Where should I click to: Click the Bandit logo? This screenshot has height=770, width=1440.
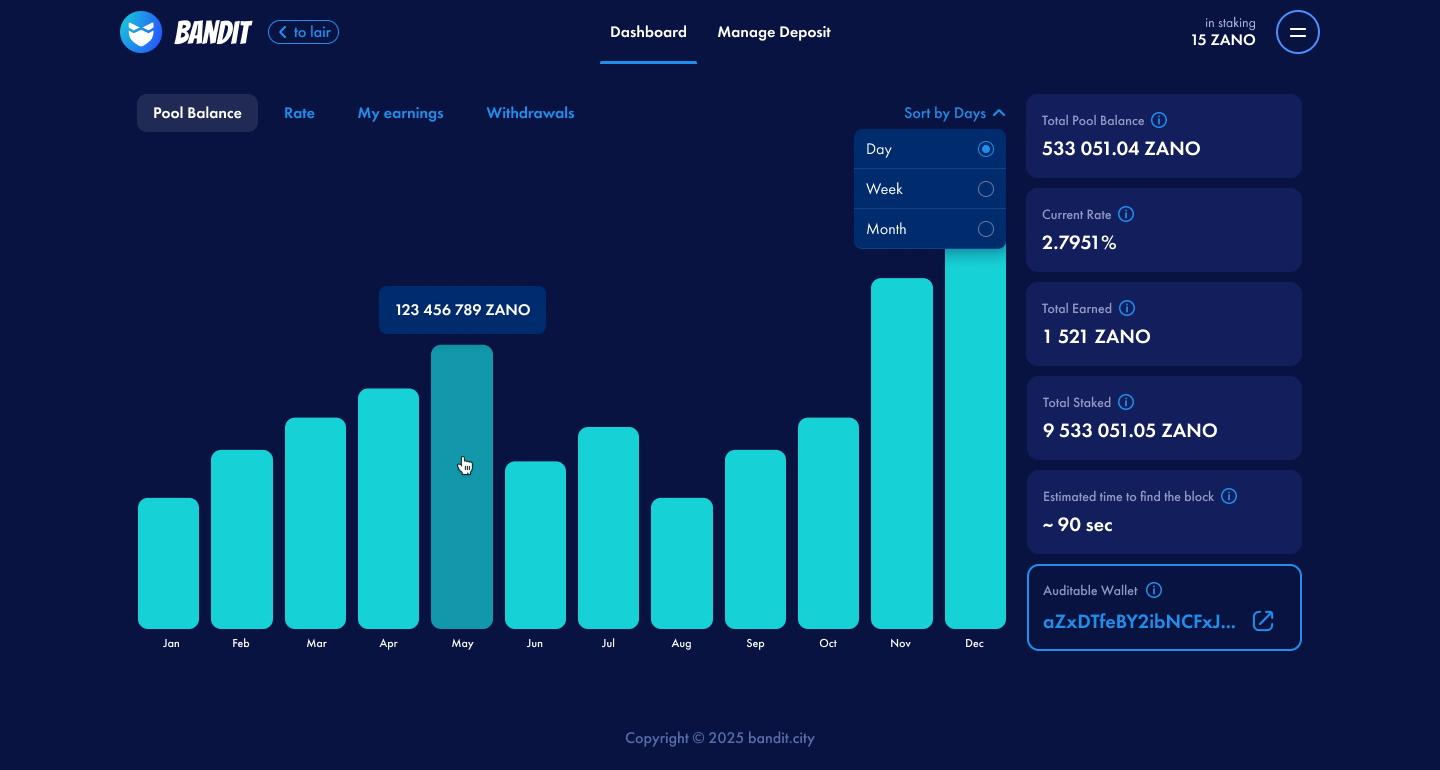click(x=185, y=31)
